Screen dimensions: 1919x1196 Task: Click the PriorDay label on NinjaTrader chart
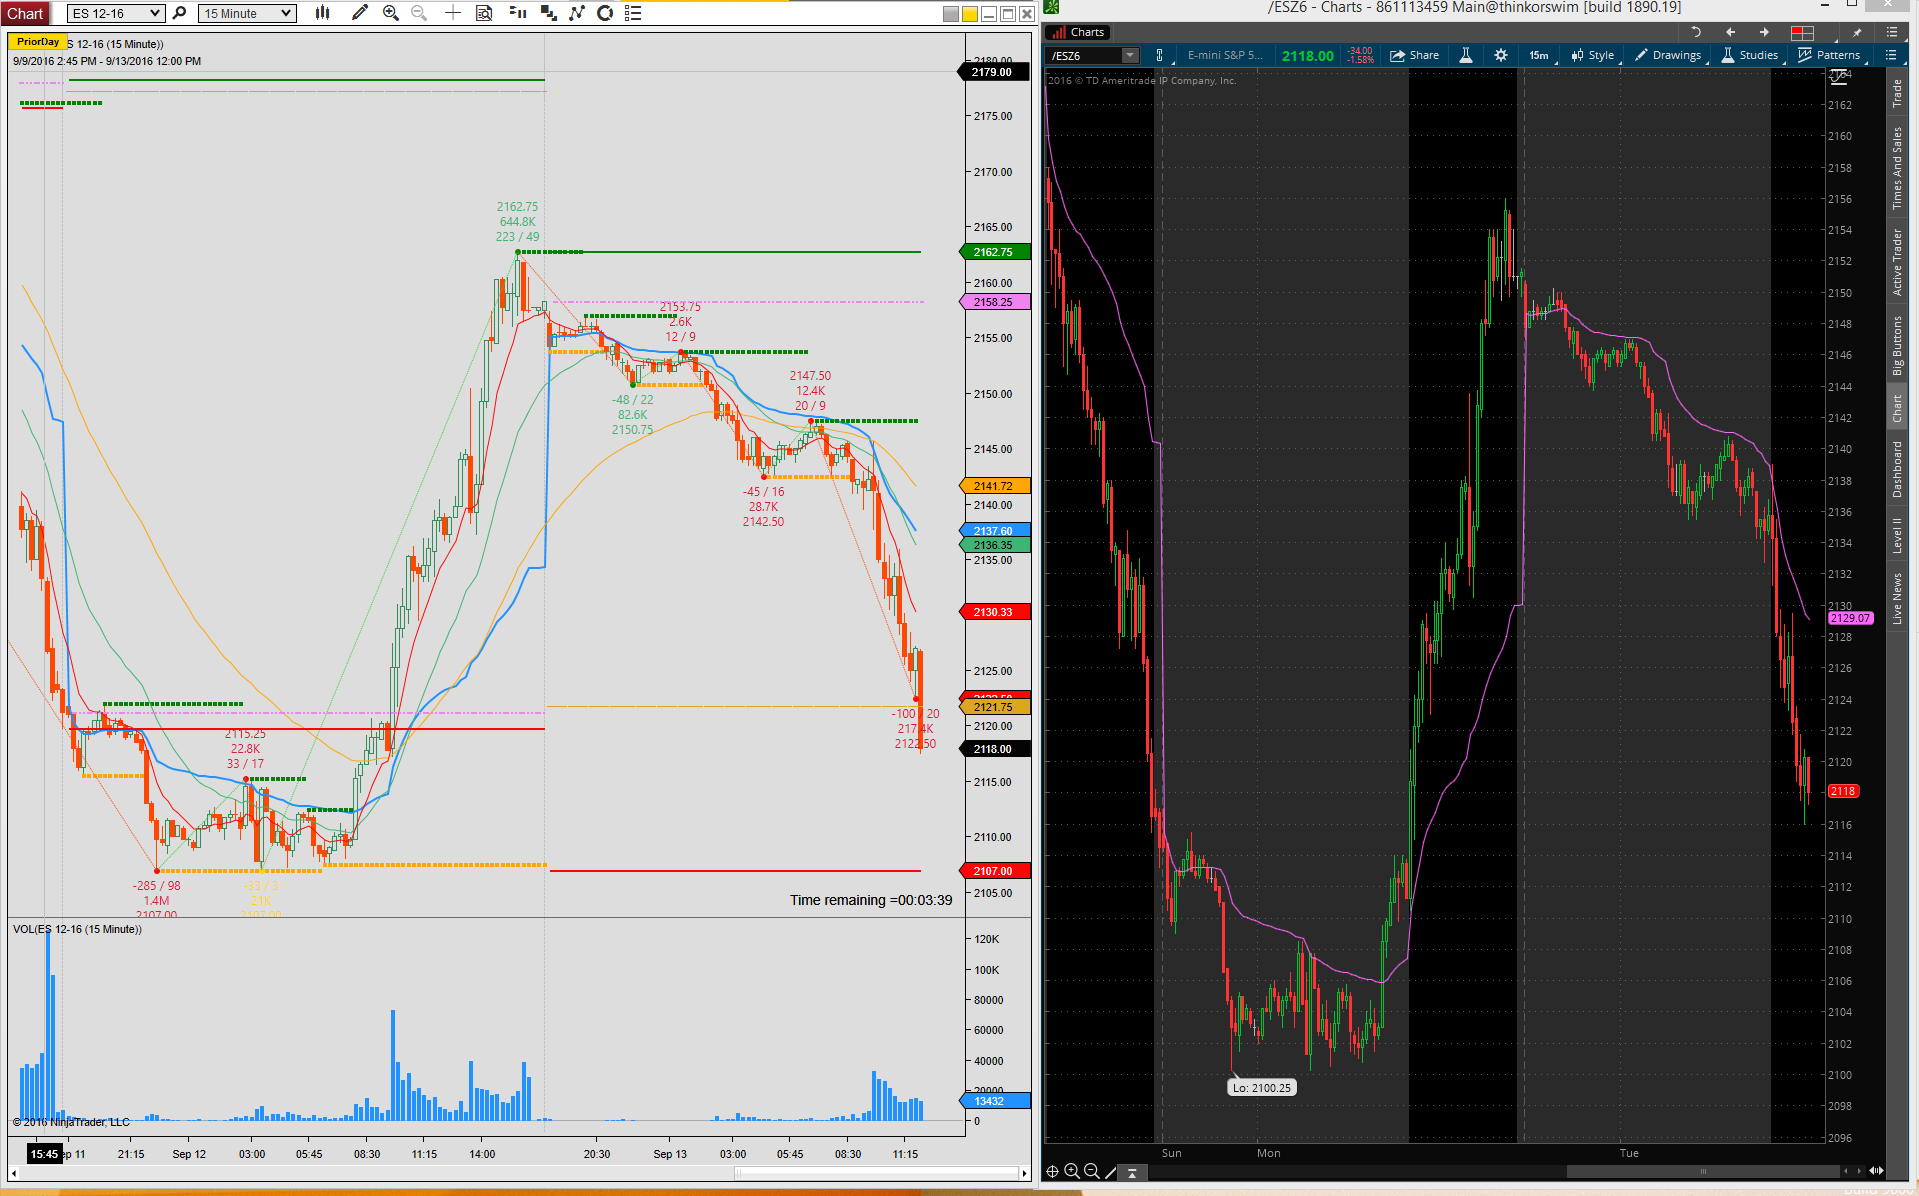click(38, 42)
